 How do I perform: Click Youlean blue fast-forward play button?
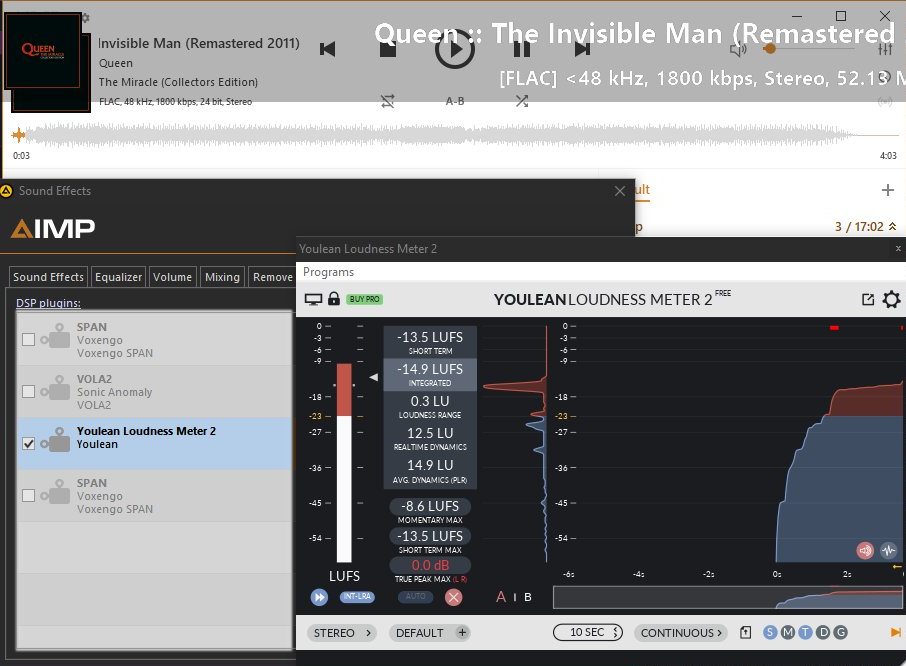click(319, 597)
